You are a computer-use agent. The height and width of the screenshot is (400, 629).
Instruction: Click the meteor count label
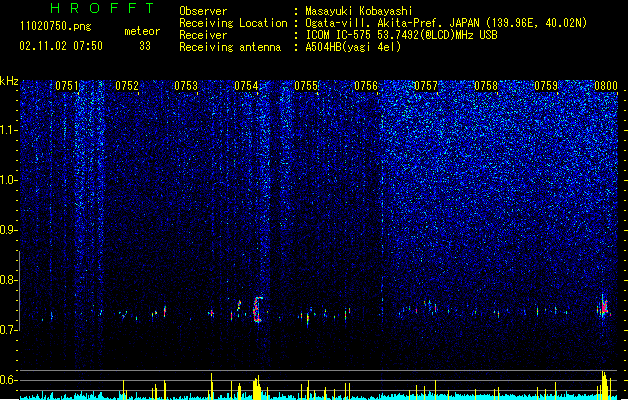tap(142, 31)
